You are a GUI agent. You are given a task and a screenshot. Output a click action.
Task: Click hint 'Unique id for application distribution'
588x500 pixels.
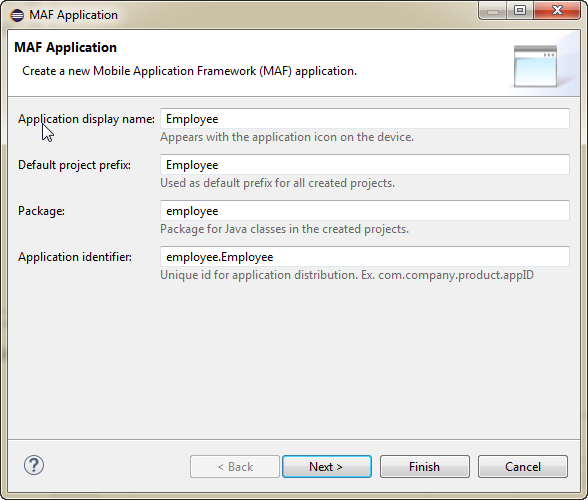347,275
